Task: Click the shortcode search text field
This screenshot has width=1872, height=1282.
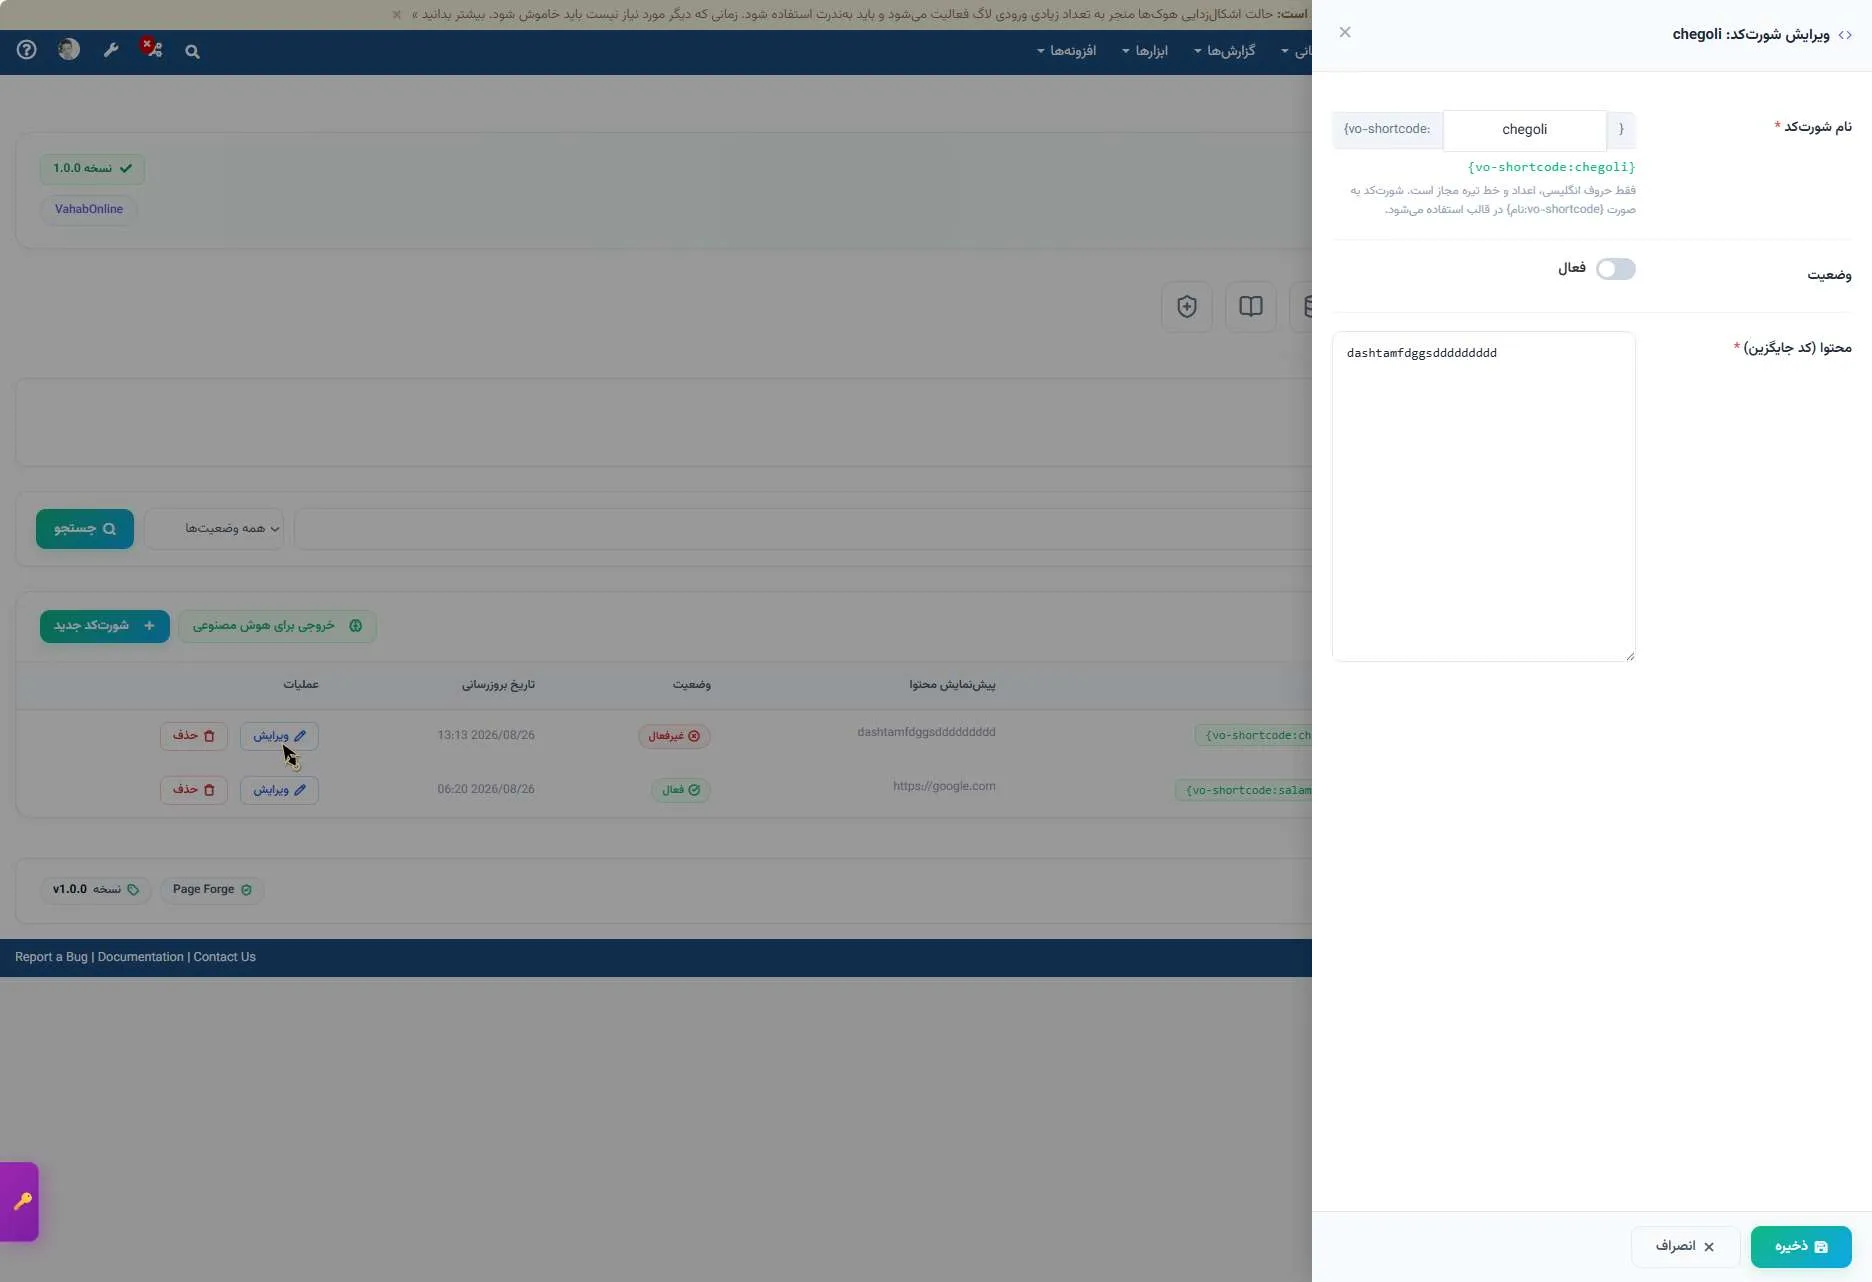Action: point(803,529)
